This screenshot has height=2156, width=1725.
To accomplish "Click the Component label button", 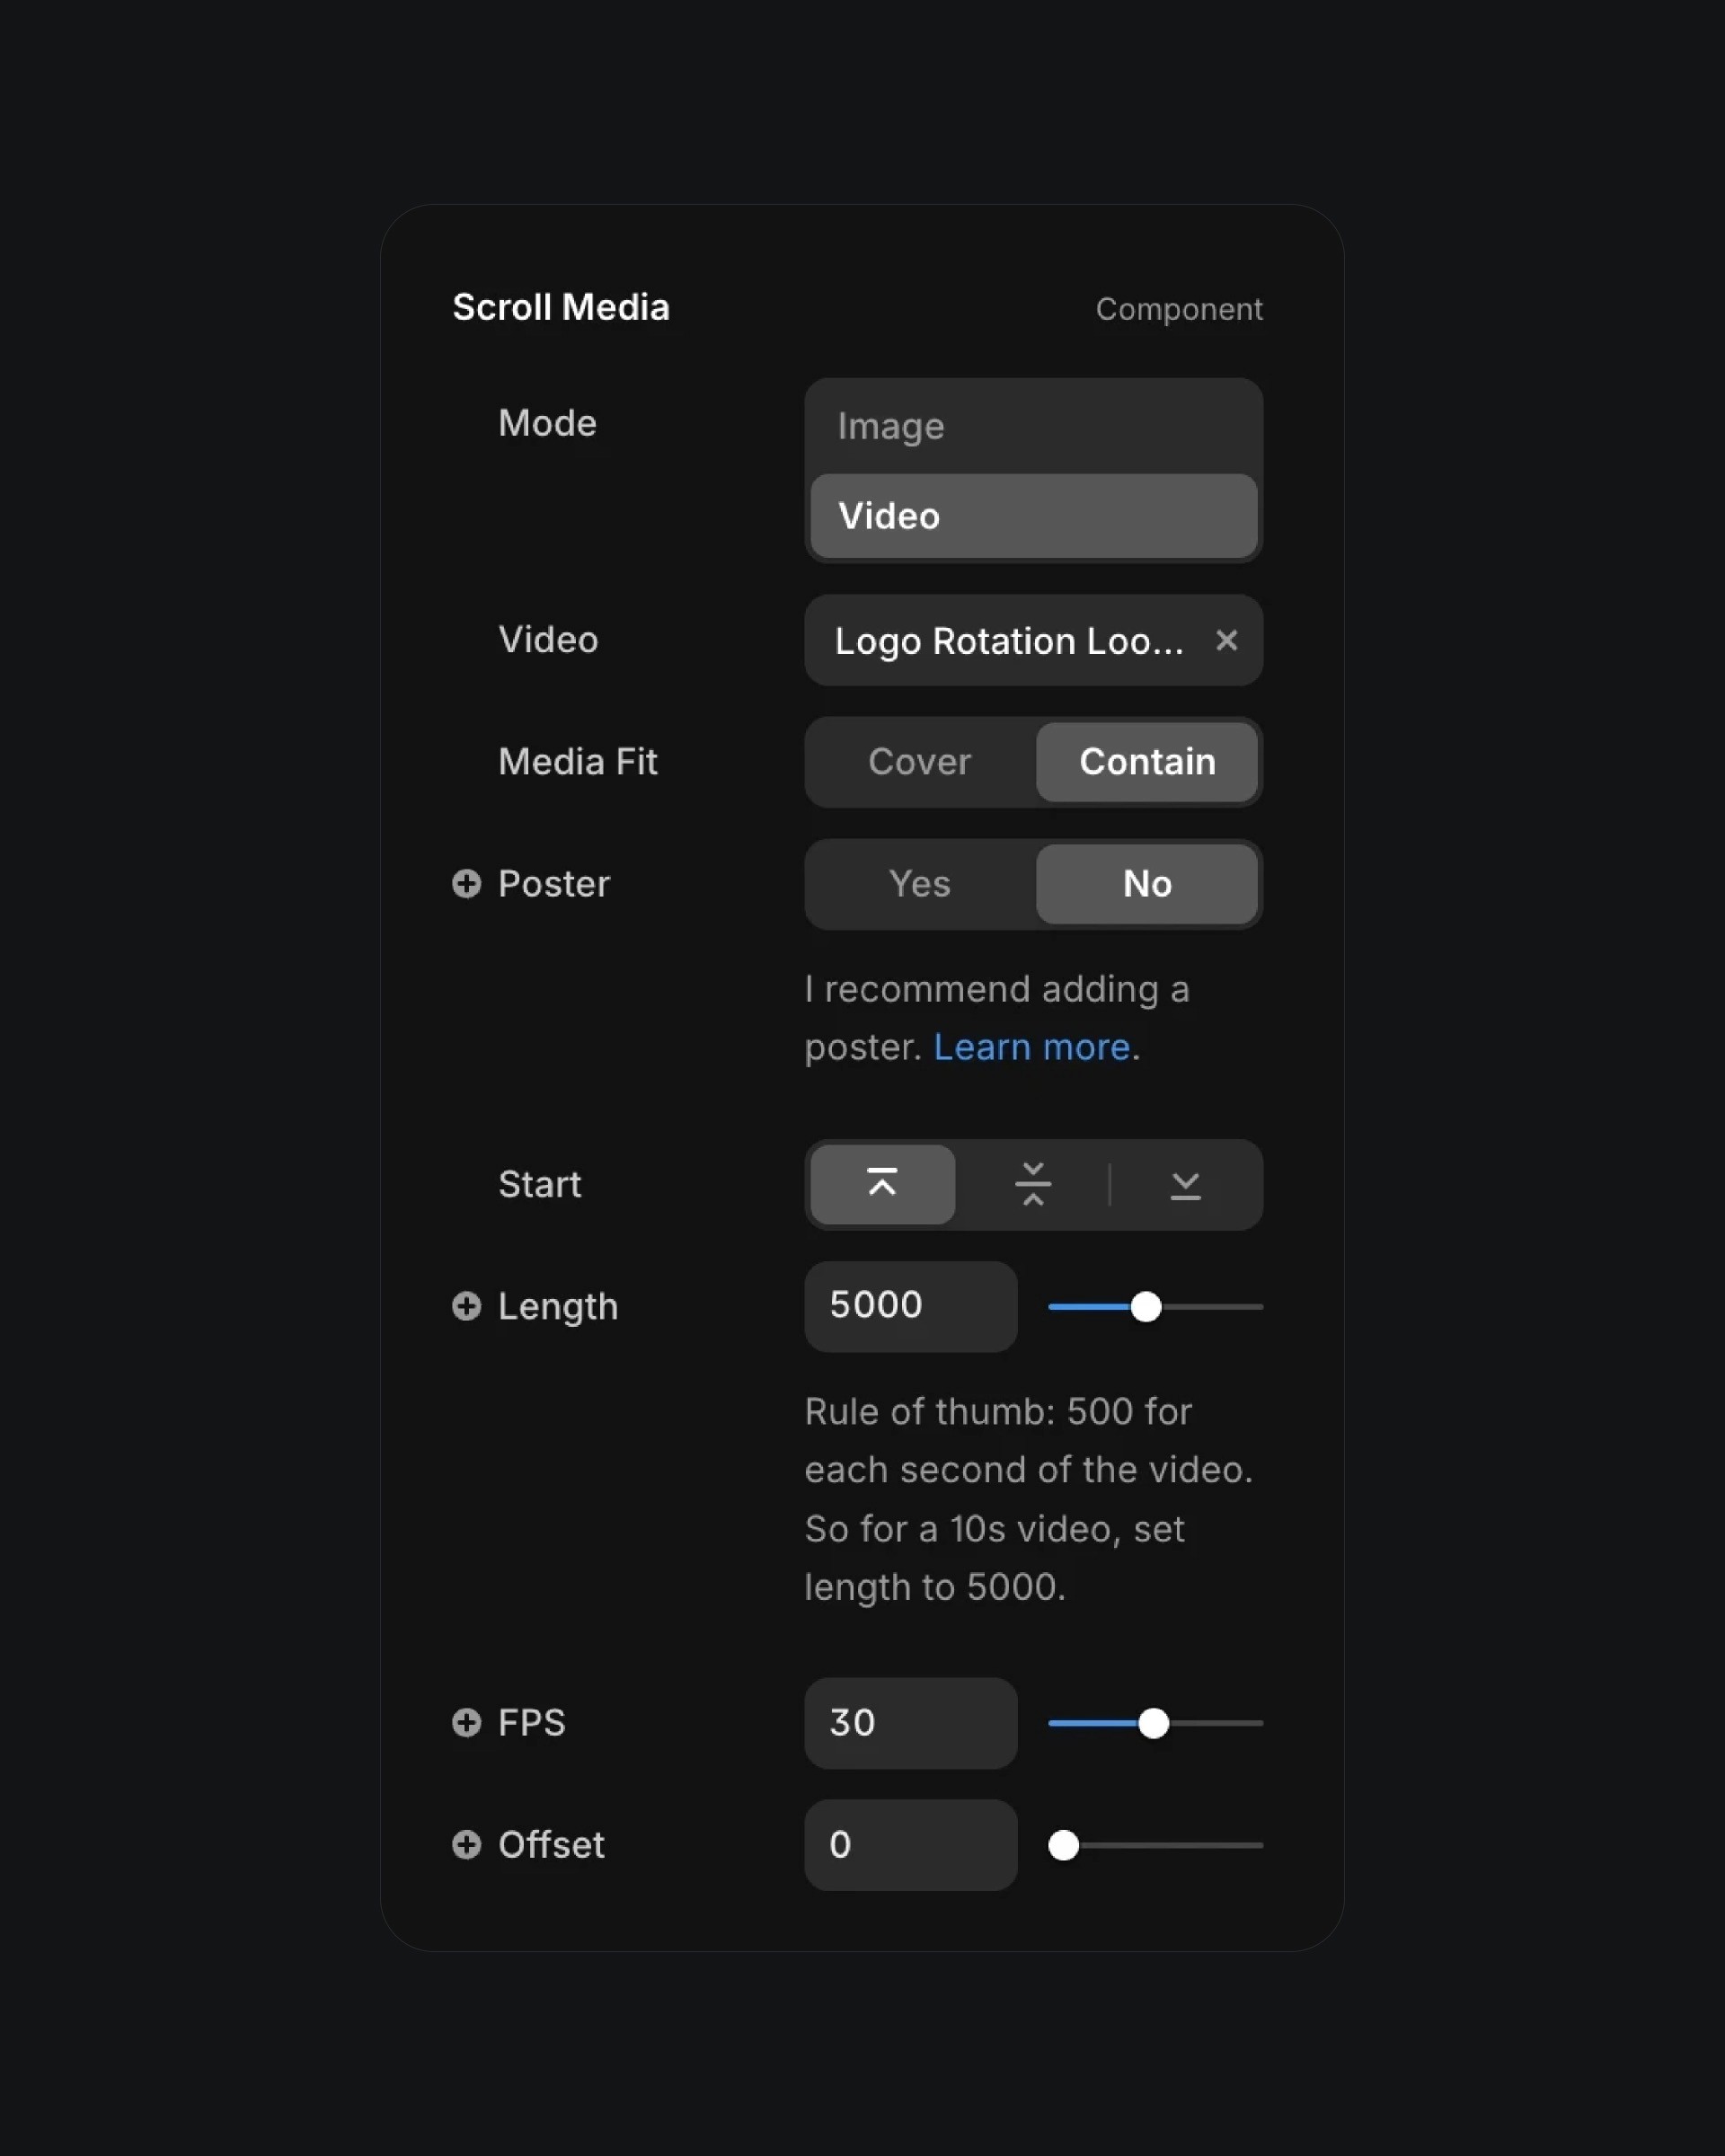I will click(1180, 308).
